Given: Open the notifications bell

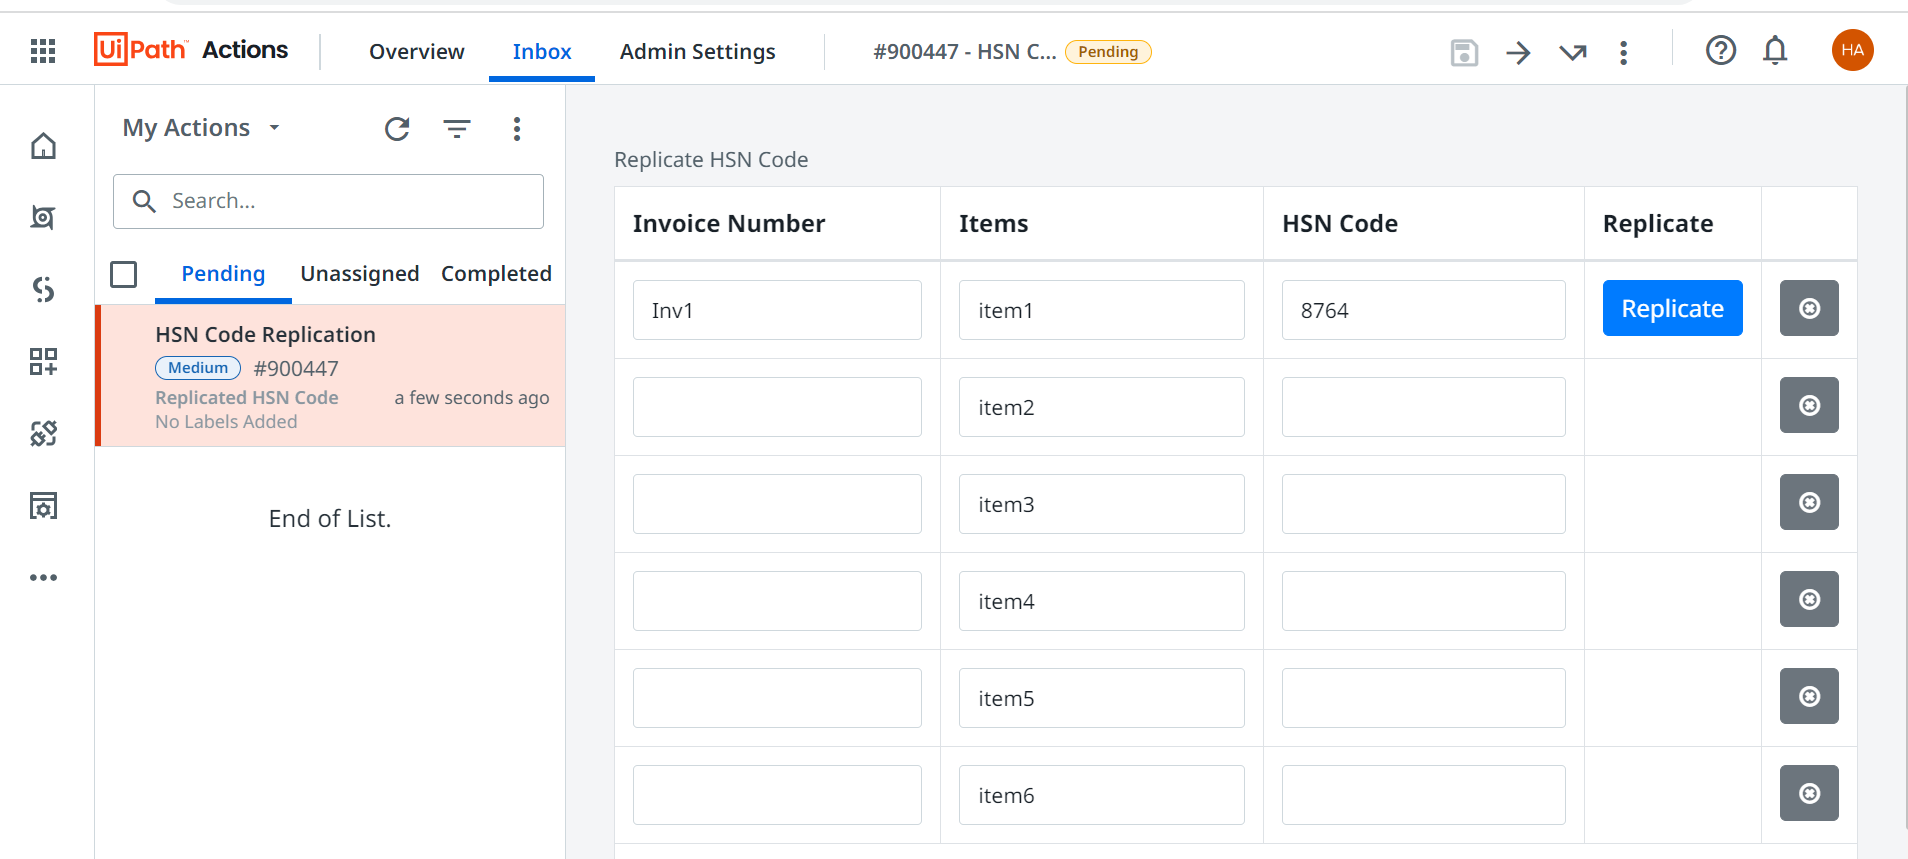Looking at the screenshot, I should [x=1775, y=50].
